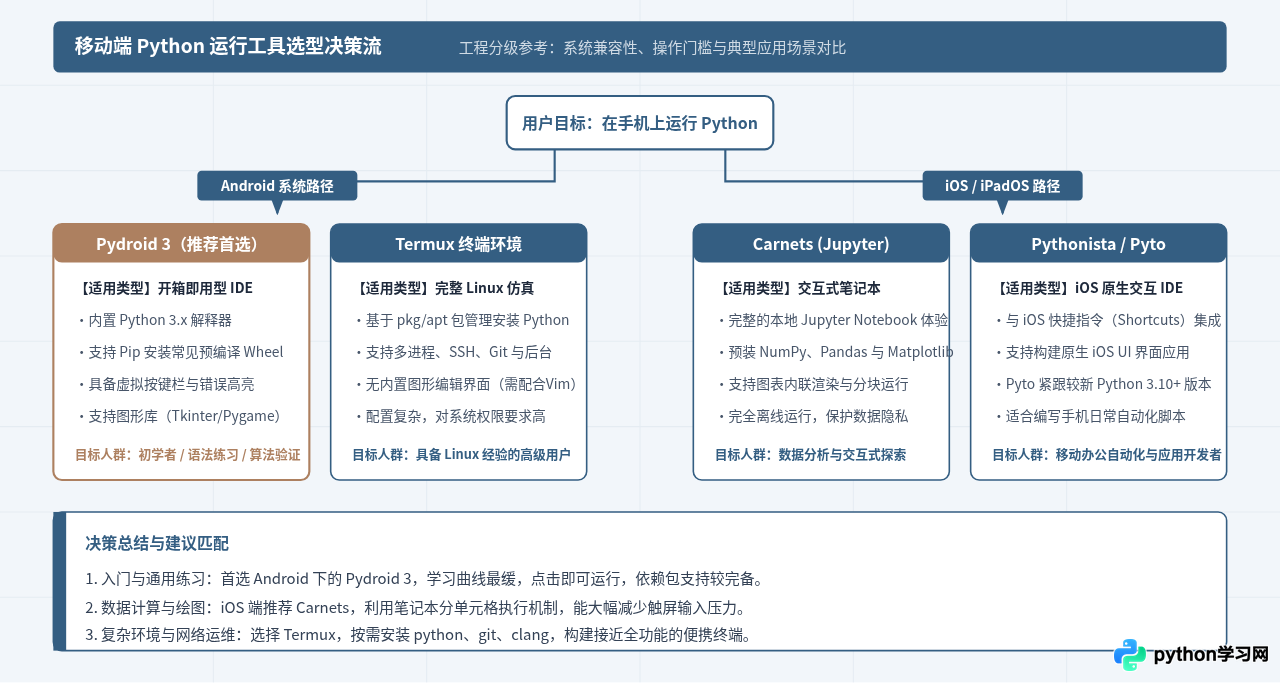The image size is (1280, 683).
Task: Select the 用户目标：在手机上运行 Python box
Action: (x=640, y=123)
